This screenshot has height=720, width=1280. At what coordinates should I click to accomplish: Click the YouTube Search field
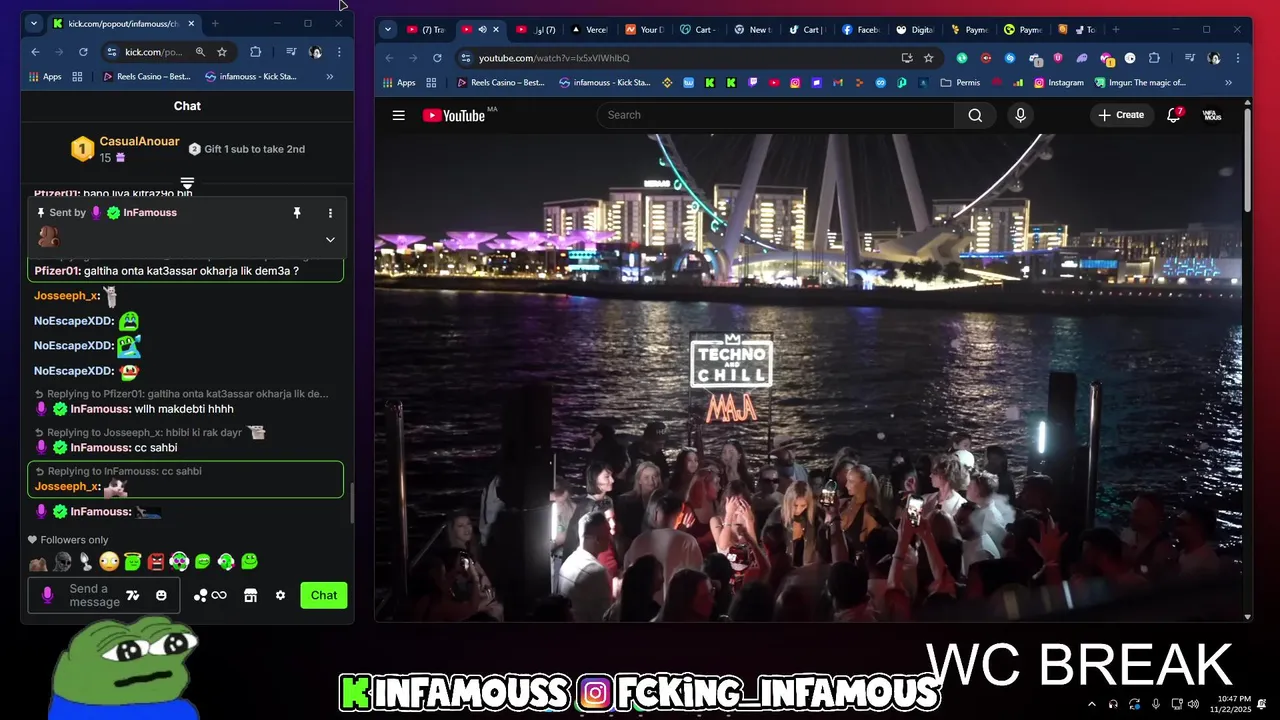tap(776, 115)
